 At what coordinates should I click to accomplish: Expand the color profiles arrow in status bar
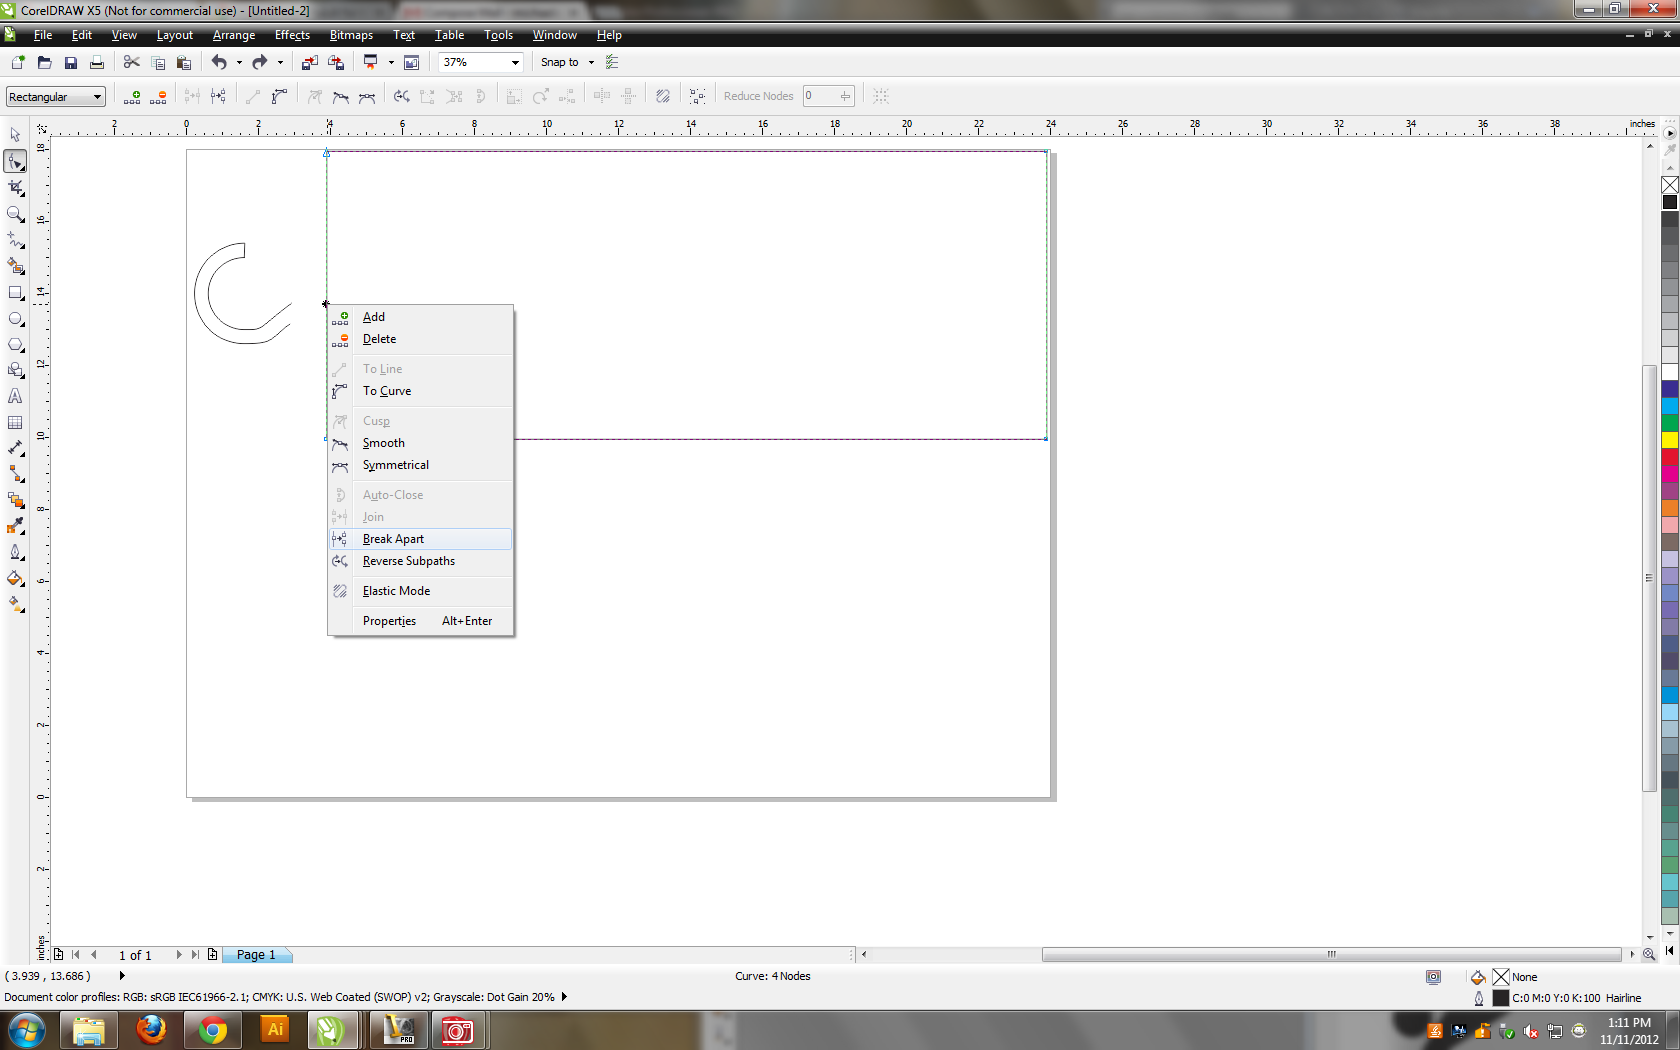tap(564, 997)
